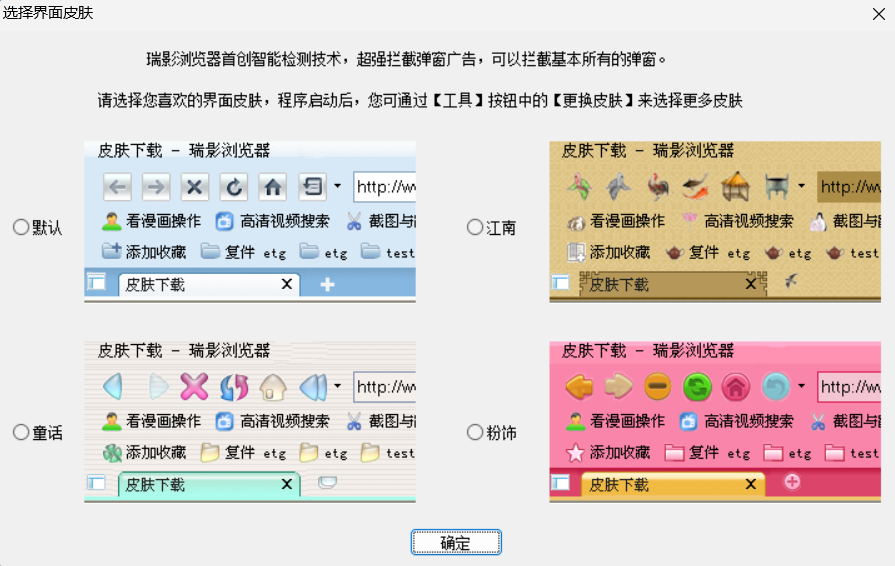
Task: Click history list icon in 默认 preview
Action: pos(312,187)
